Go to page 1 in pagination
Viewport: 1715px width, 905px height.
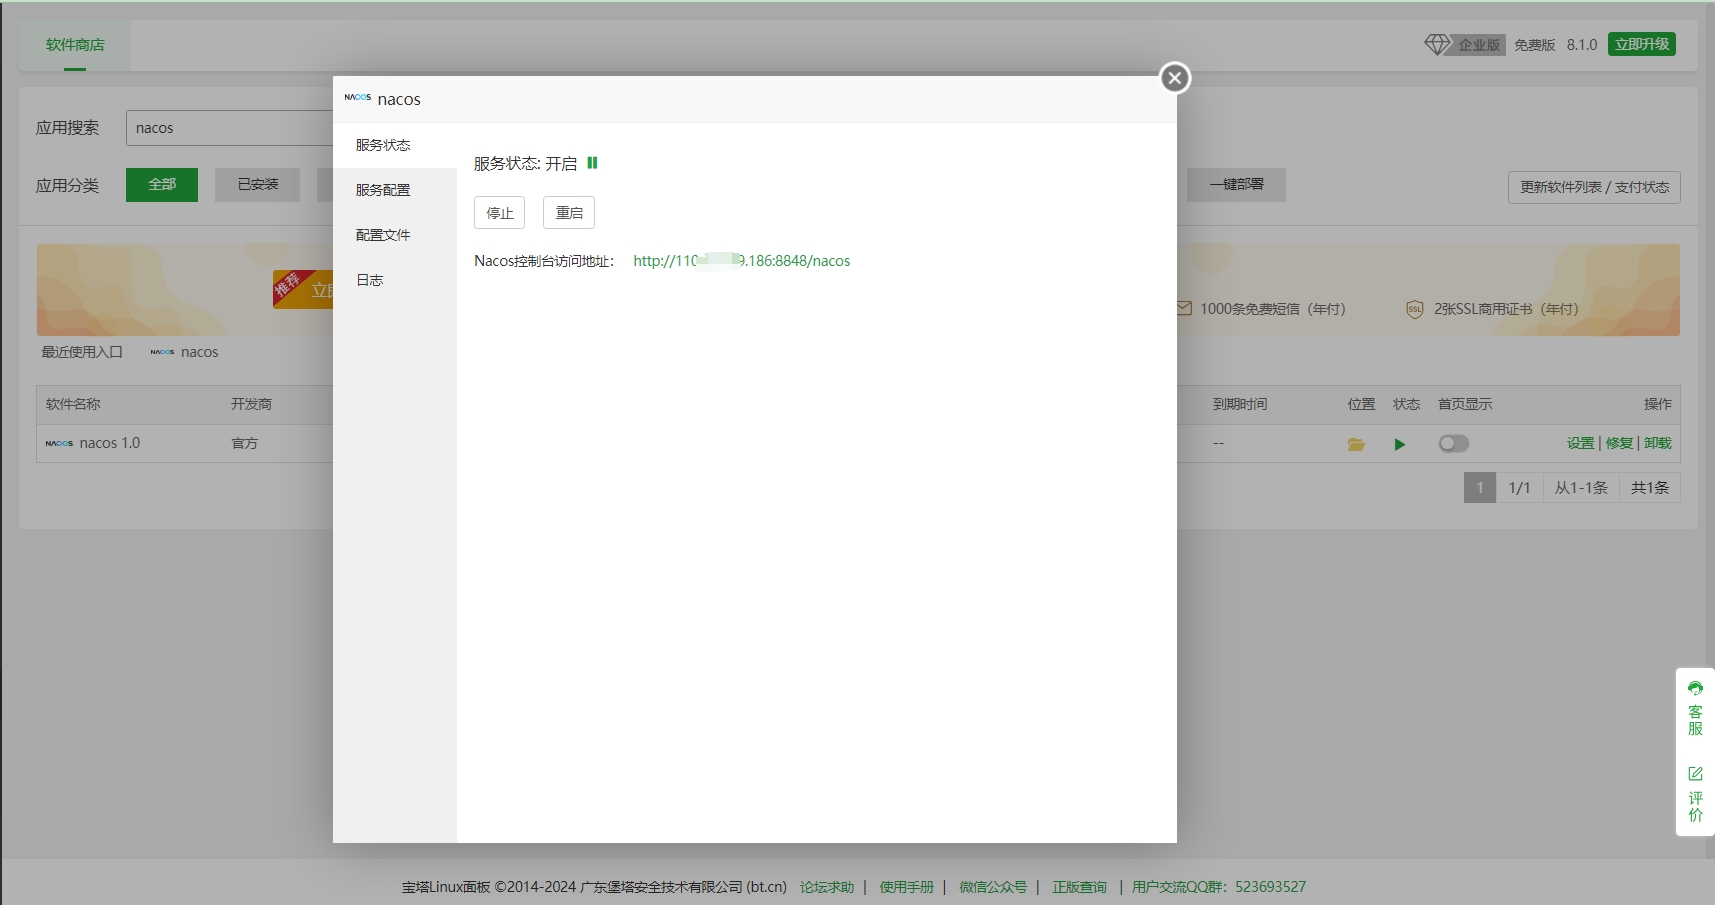coord(1480,488)
